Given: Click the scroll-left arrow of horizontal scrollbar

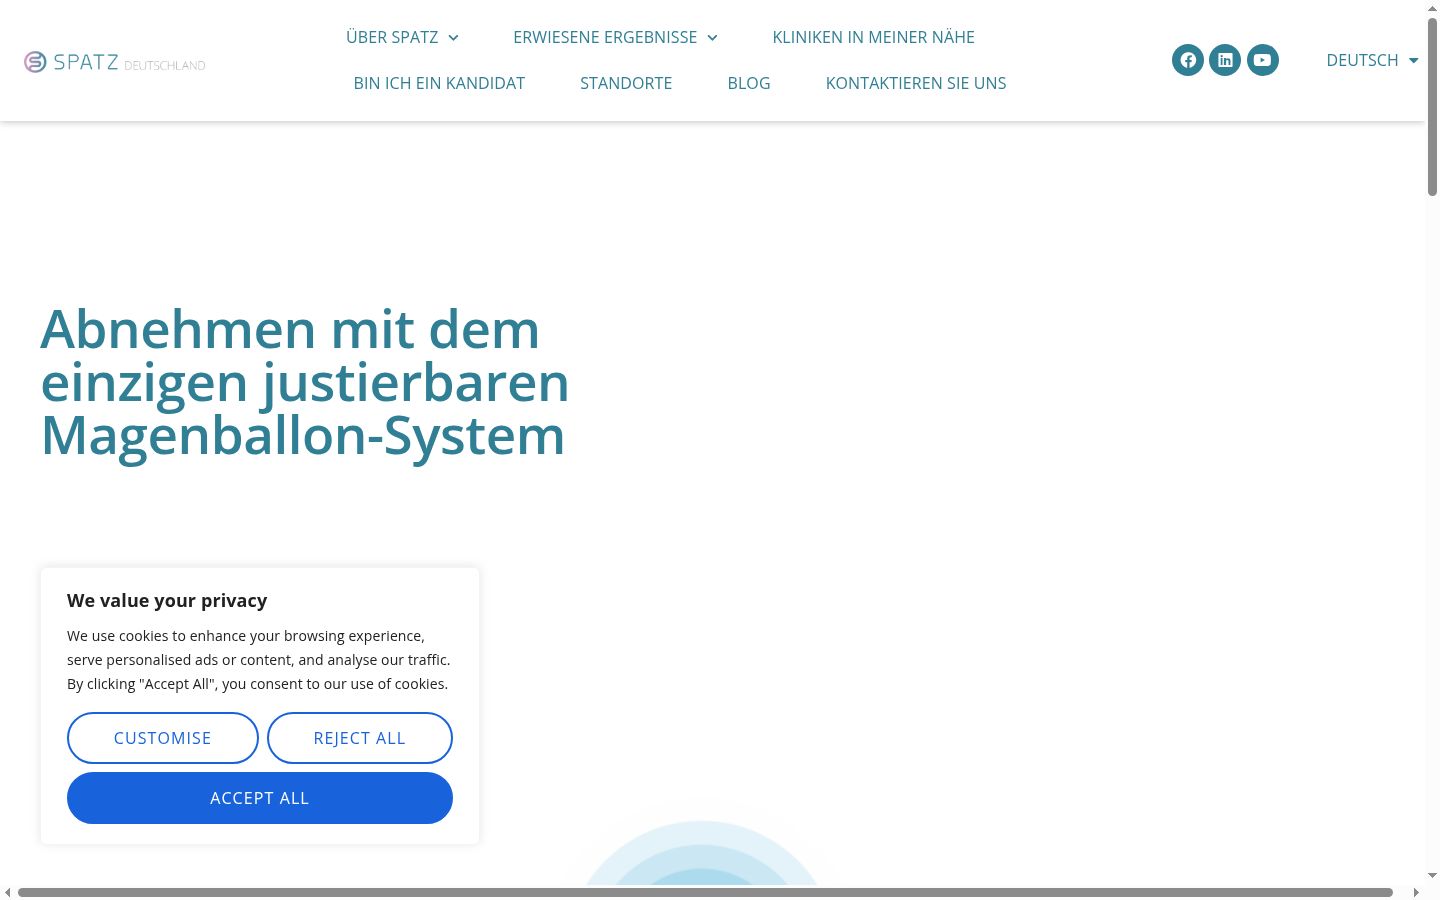Looking at the screenshot, I should (x=8, y=892).
